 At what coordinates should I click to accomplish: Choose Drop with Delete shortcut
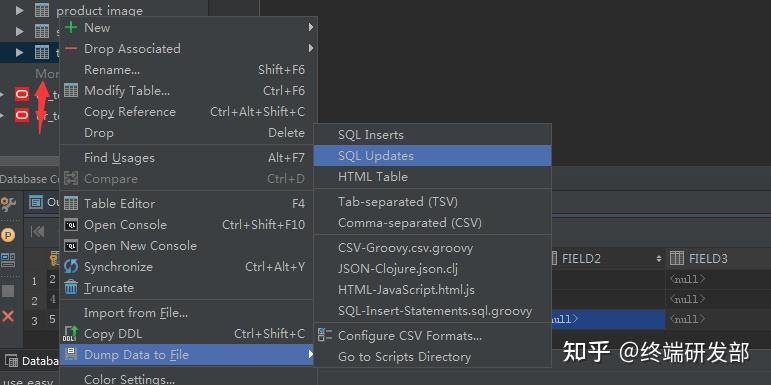186,133
